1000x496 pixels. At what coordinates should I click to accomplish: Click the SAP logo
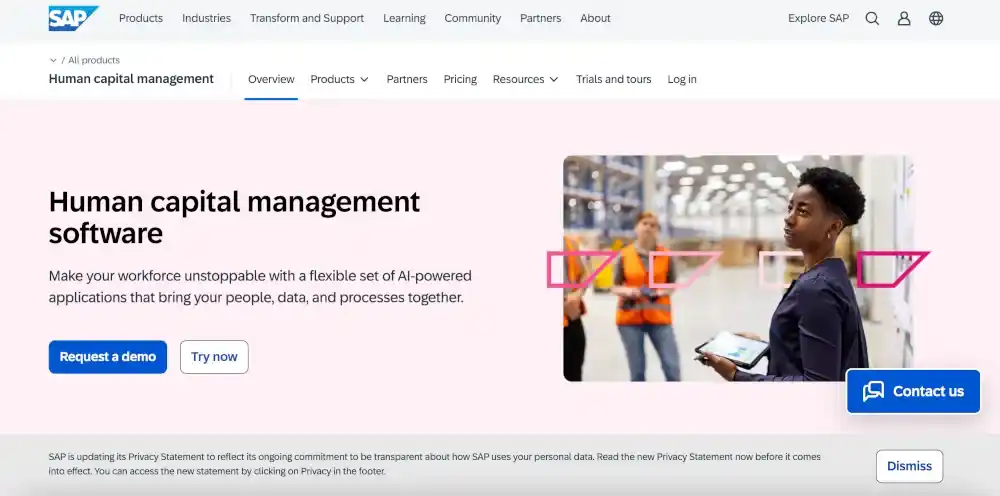coord(73,18)
